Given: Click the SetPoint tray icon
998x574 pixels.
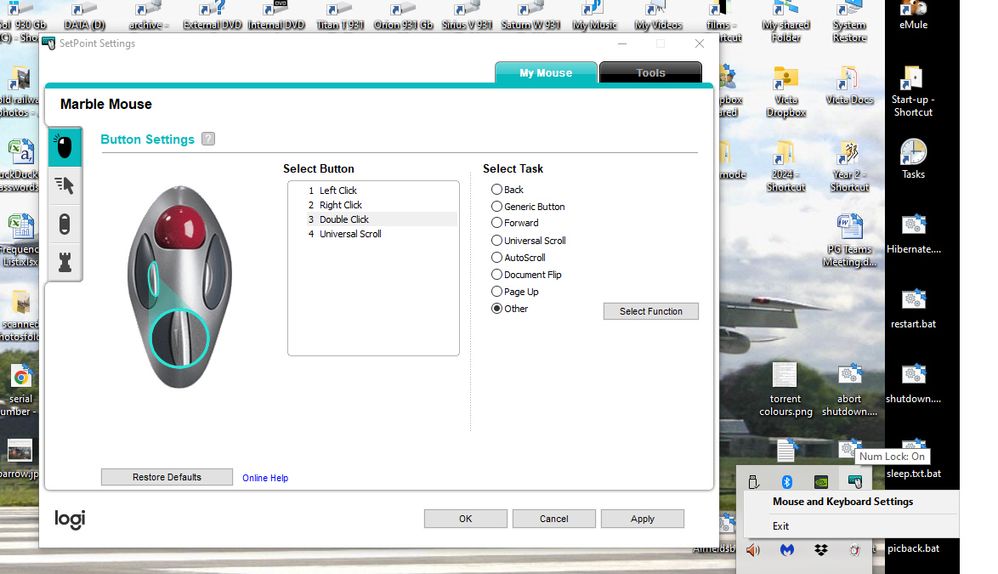Looking at the screenshot, I should tap(855, 481).
